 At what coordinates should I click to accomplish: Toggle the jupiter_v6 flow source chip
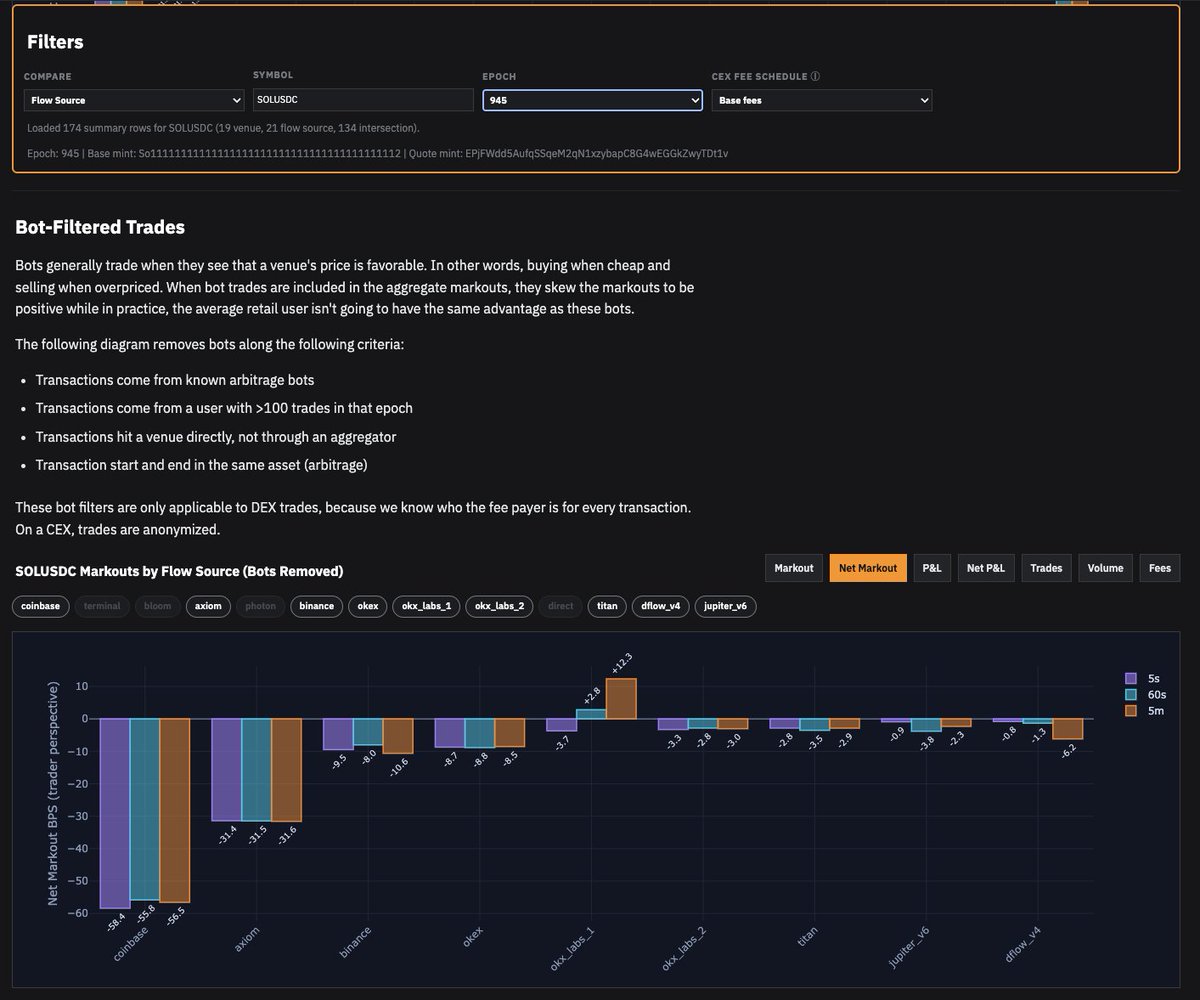tap(725, 606)
